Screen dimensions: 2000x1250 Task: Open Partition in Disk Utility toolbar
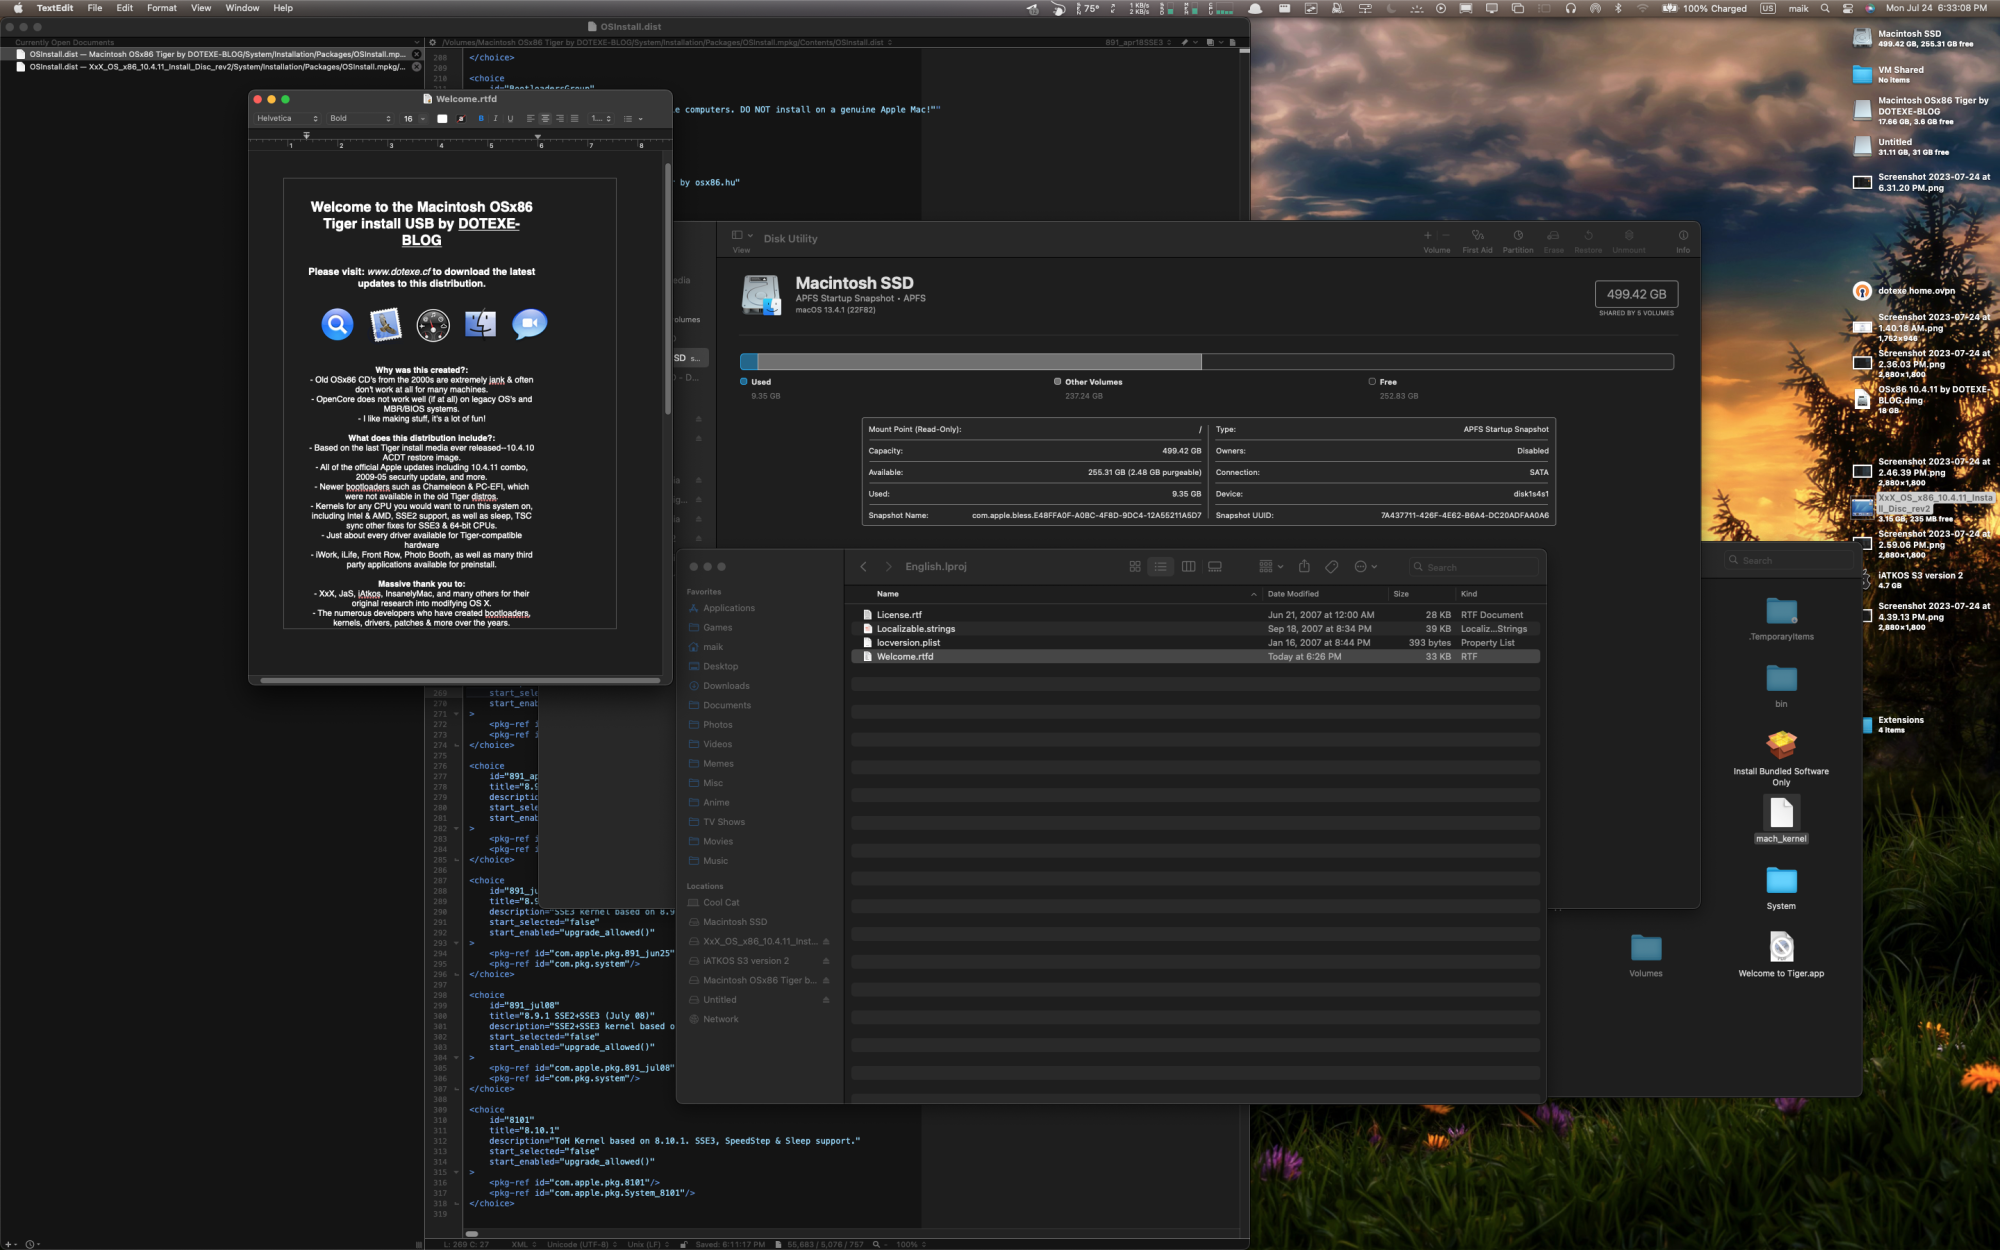click(x=1517, y=240)
